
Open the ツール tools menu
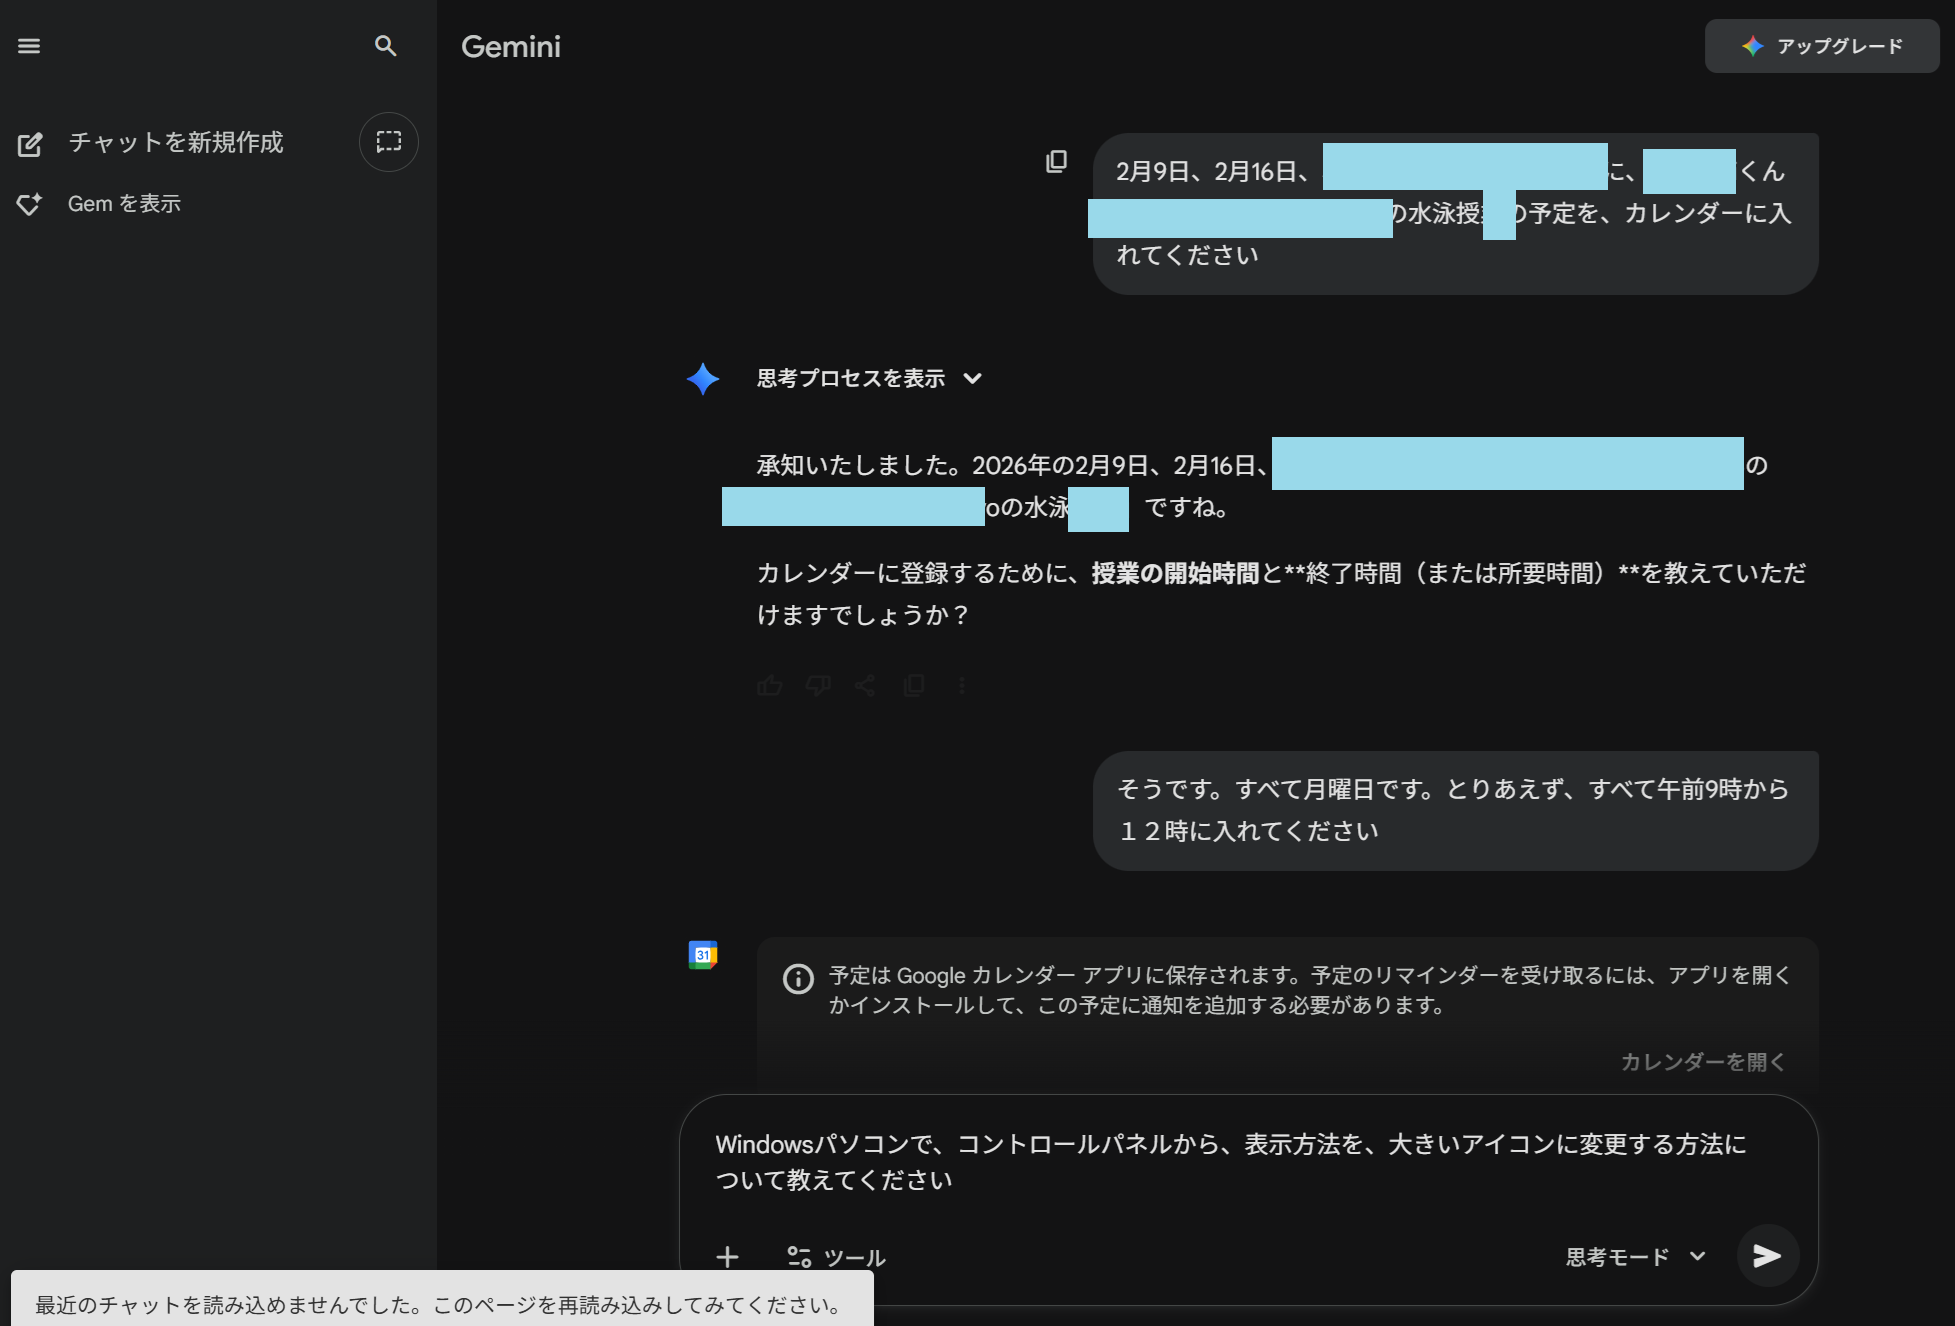(836, 1257)
